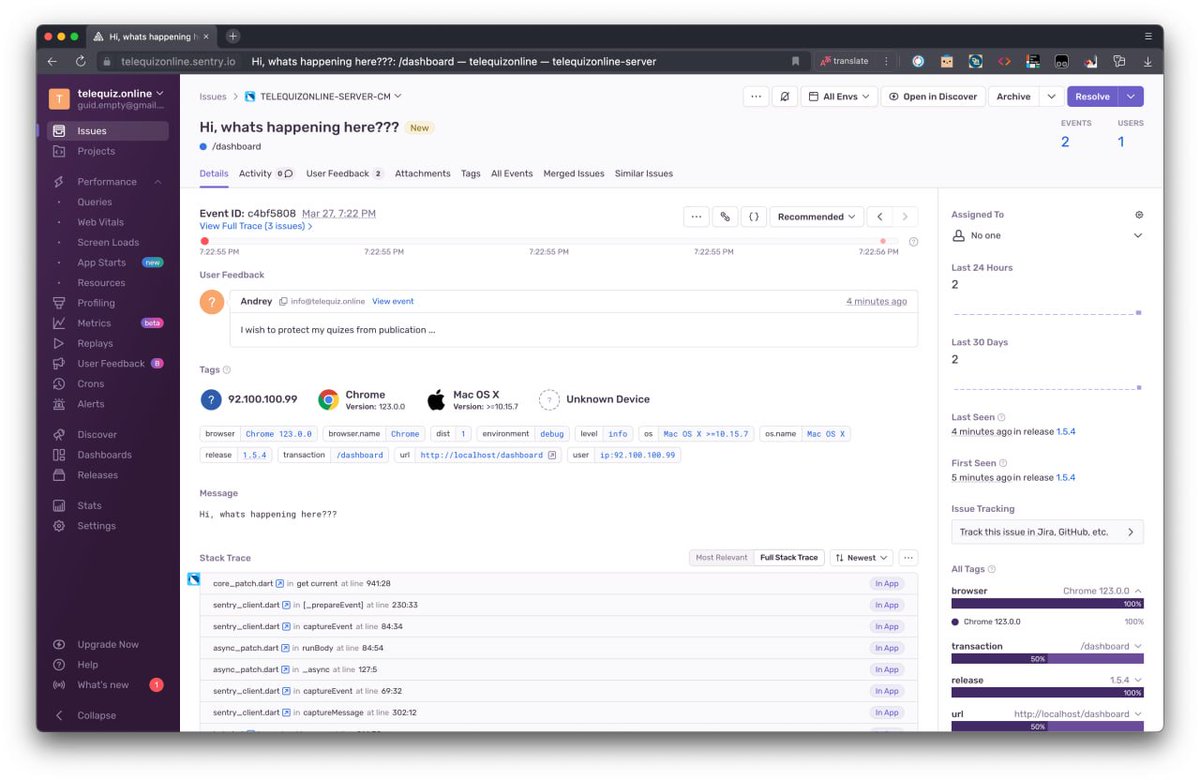Open the Recommended event dropdown
The height and width of the screenshot is (780, 1200).
[817, 217]
